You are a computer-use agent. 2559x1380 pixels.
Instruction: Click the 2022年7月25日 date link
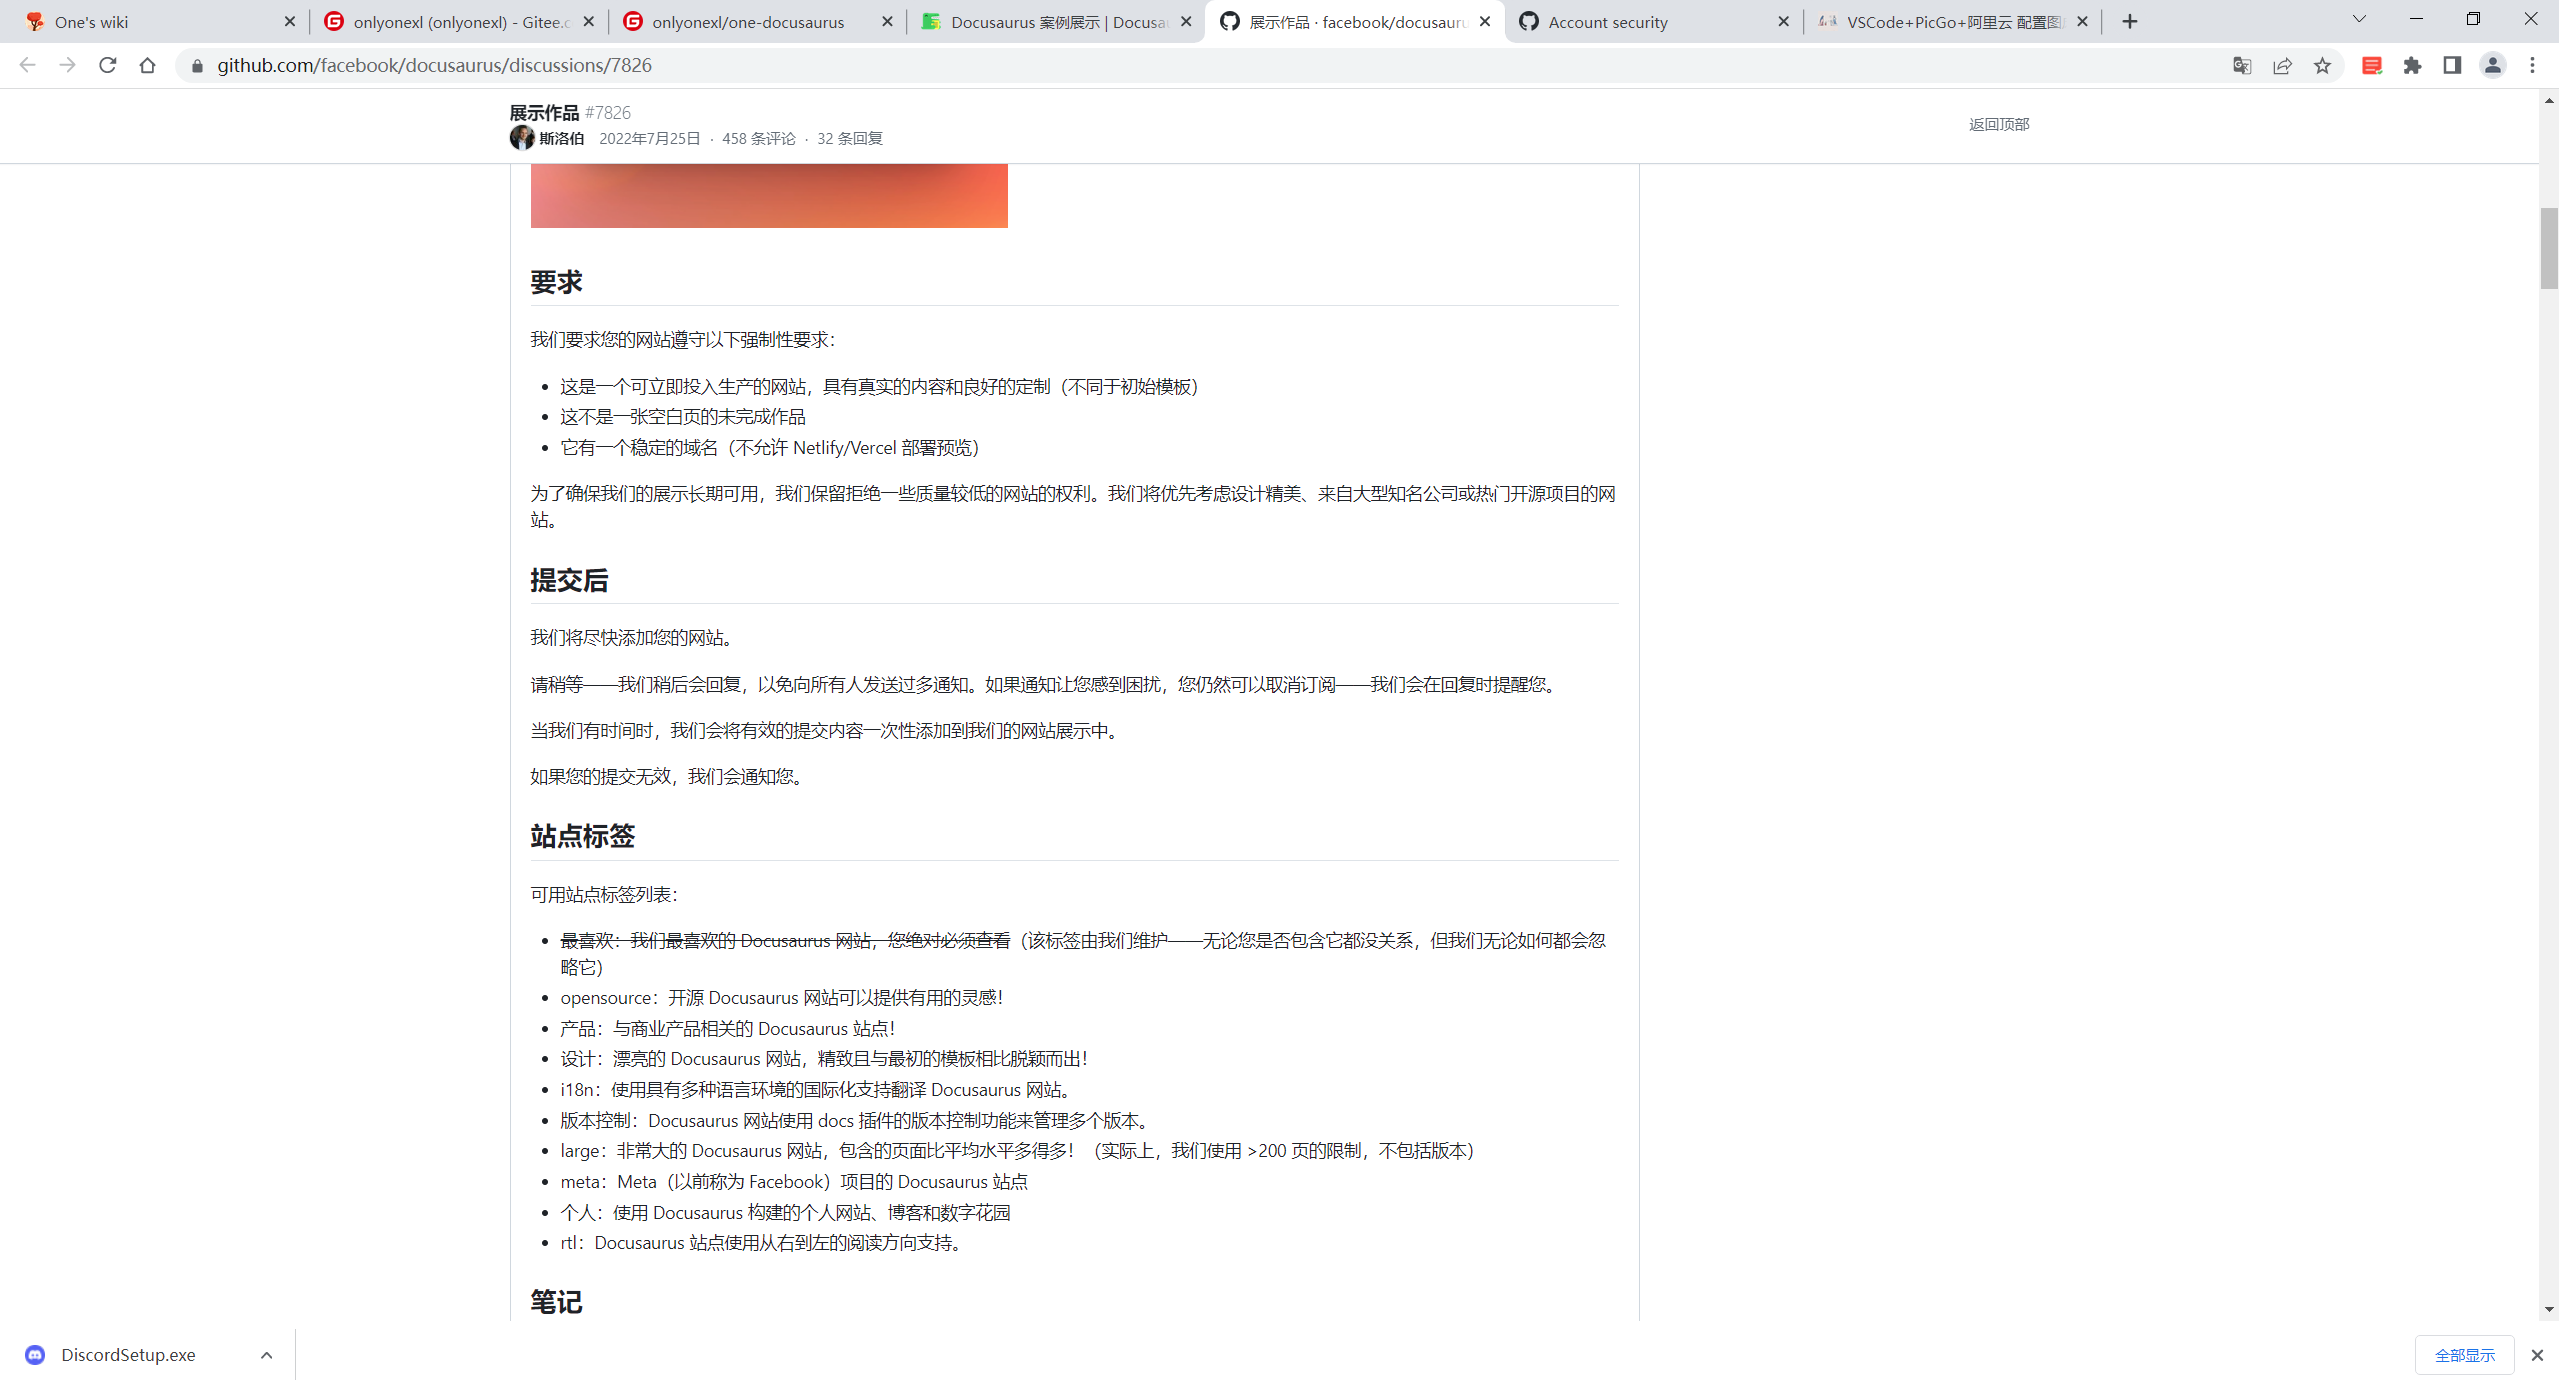[x=649, y=138]
